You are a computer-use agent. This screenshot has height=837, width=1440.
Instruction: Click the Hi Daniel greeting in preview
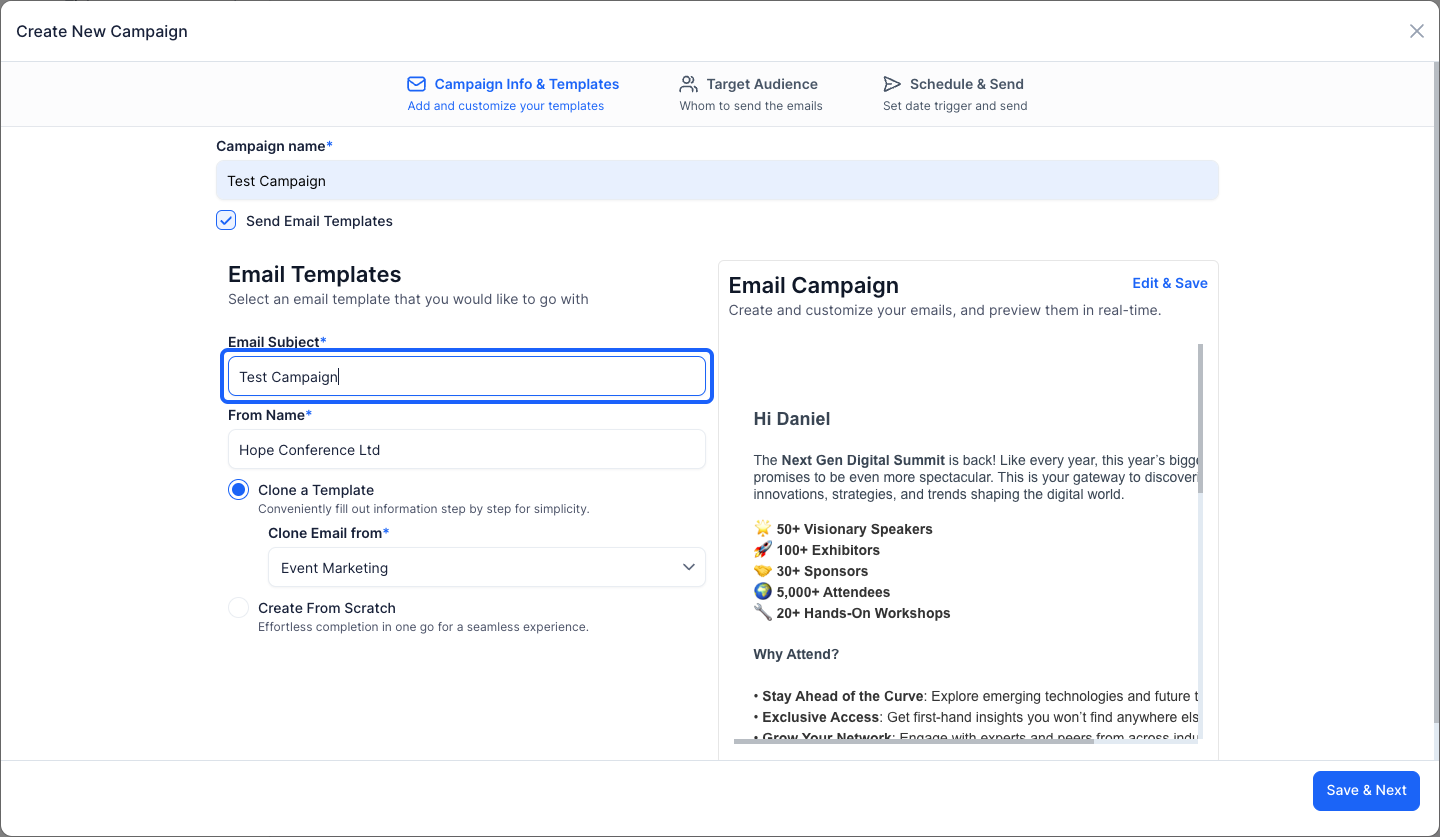tap(792, 419)
